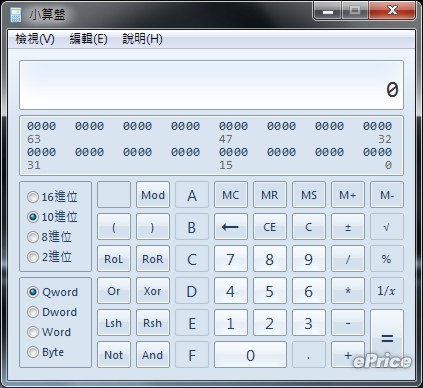
Task: Click the RoR rotate right button
Action: [153, 259]
